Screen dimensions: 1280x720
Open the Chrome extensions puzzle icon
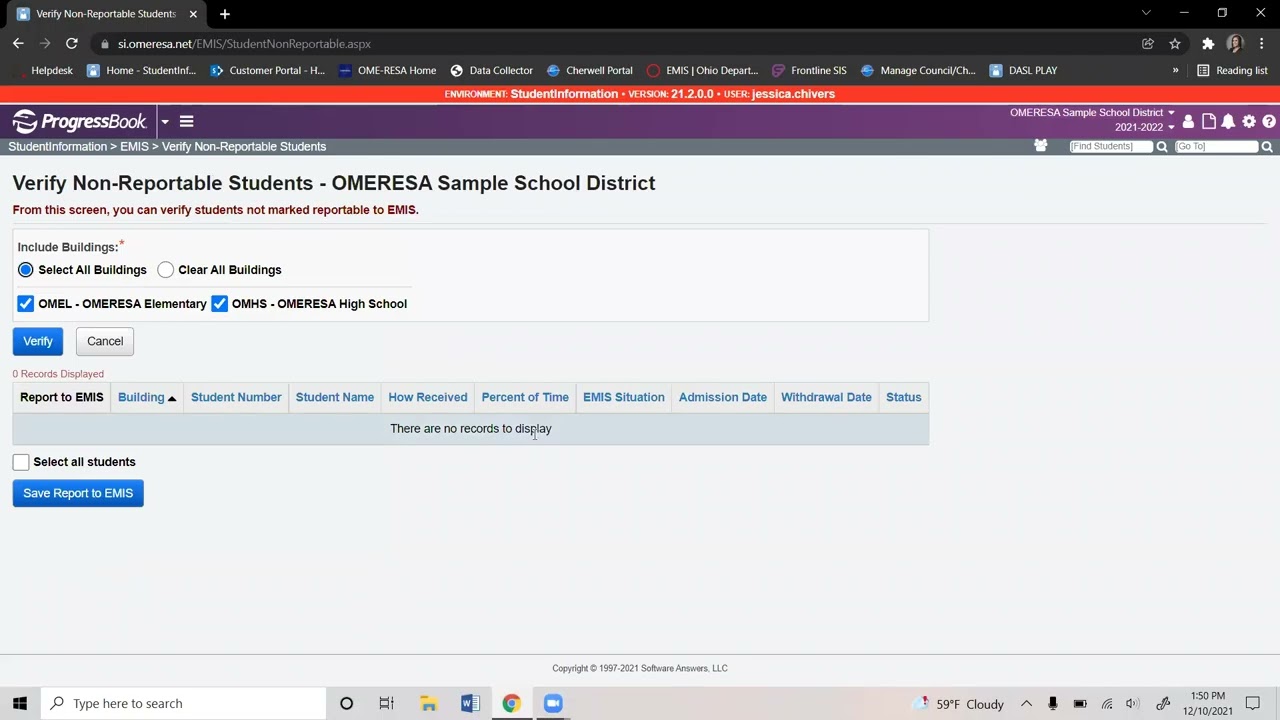tap(1208, 44)
